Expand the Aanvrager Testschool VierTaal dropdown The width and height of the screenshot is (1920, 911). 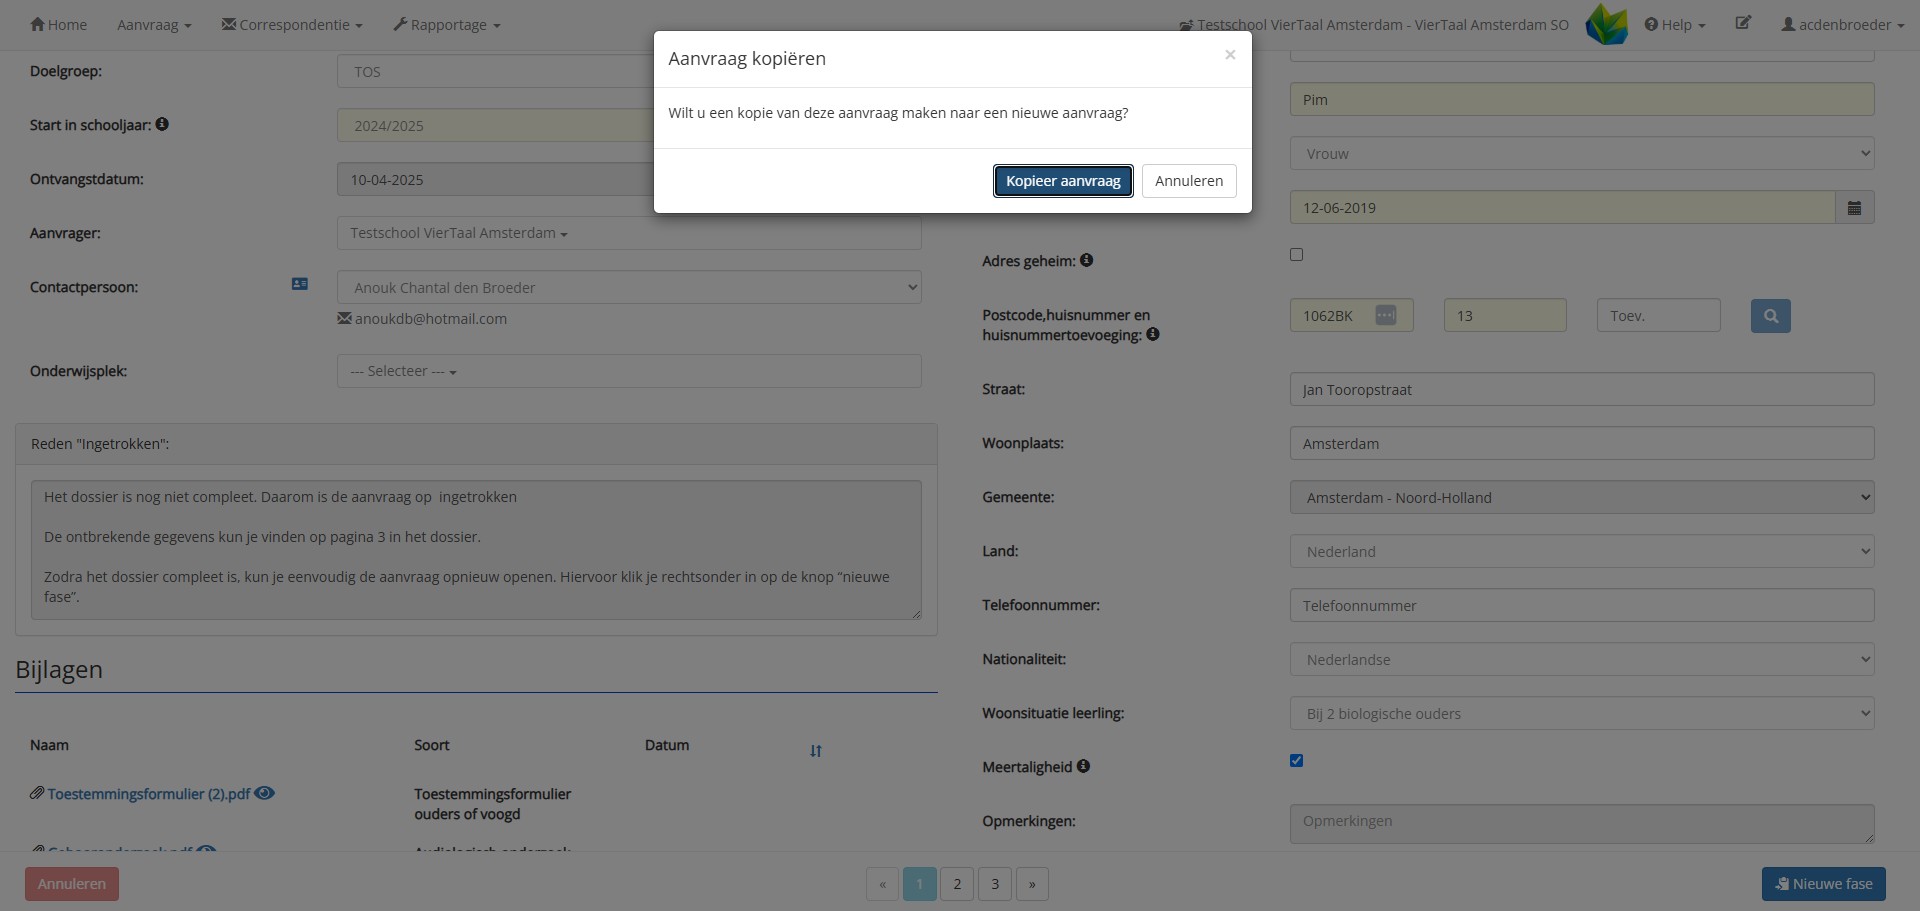[x=629, y=233]
